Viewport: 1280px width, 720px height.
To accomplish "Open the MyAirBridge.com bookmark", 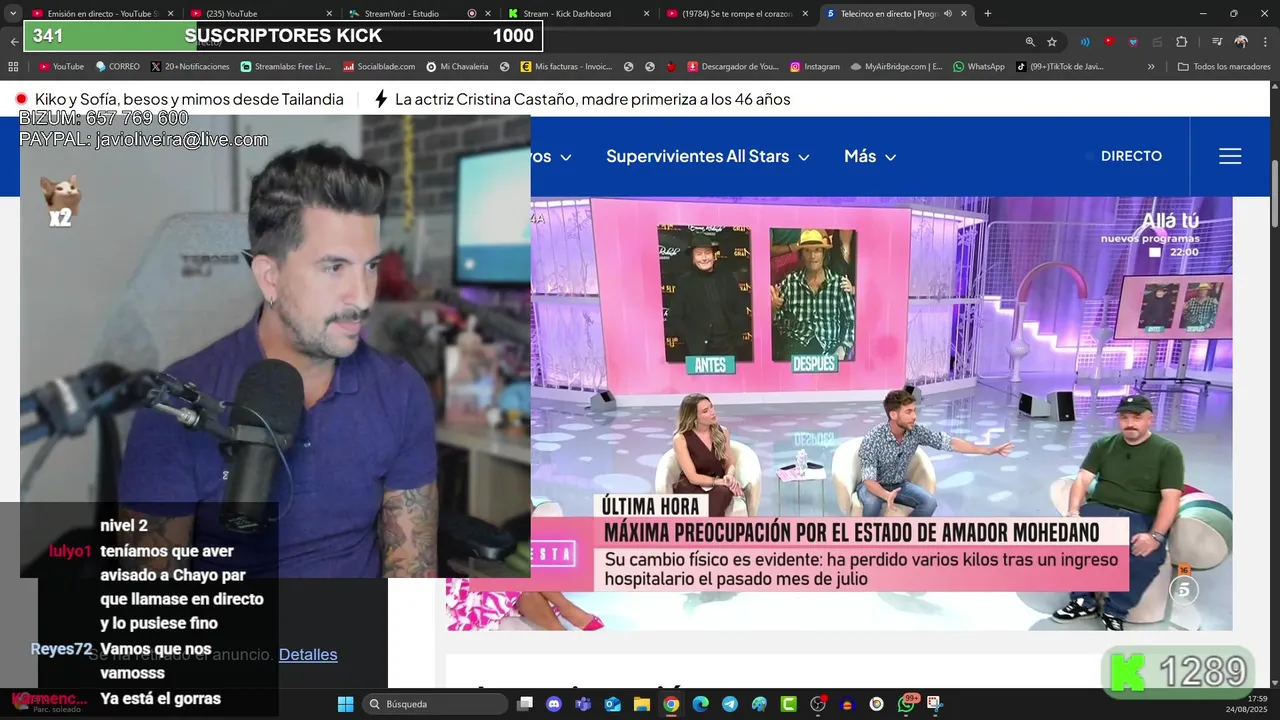I will coord(897,67).
